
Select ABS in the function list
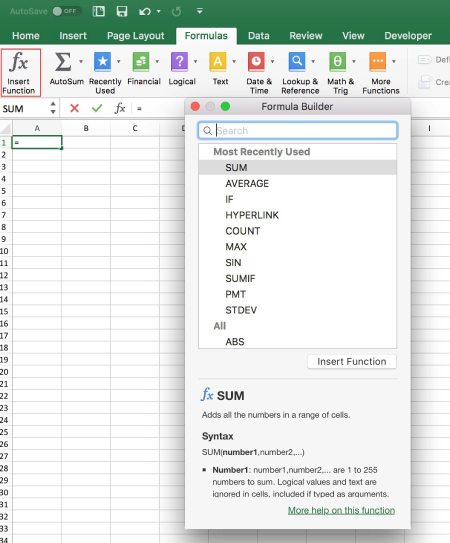click(298, 342)
